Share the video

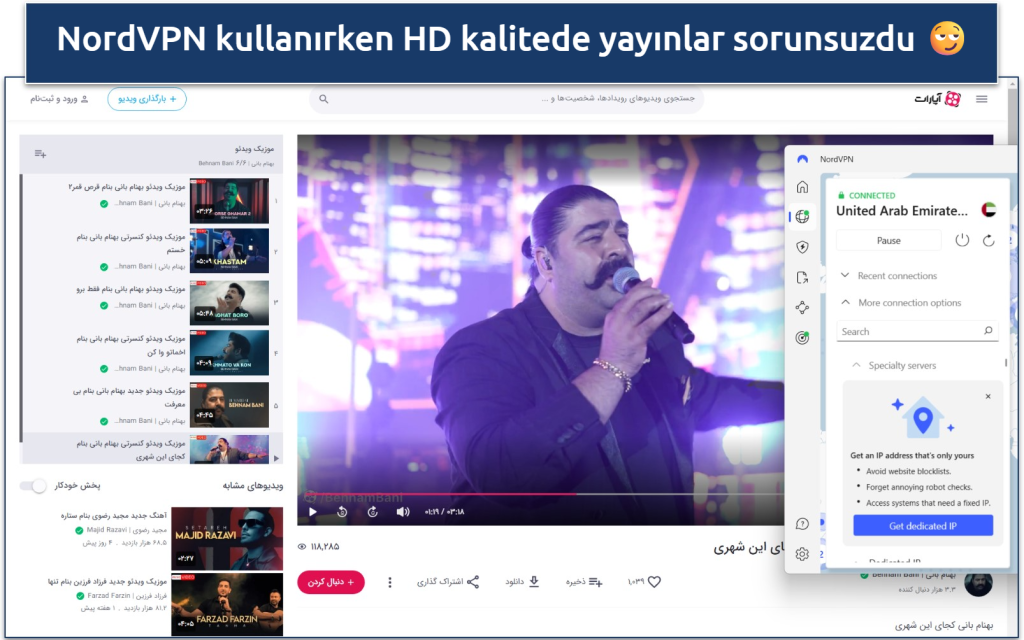click(x=473, y=581)
